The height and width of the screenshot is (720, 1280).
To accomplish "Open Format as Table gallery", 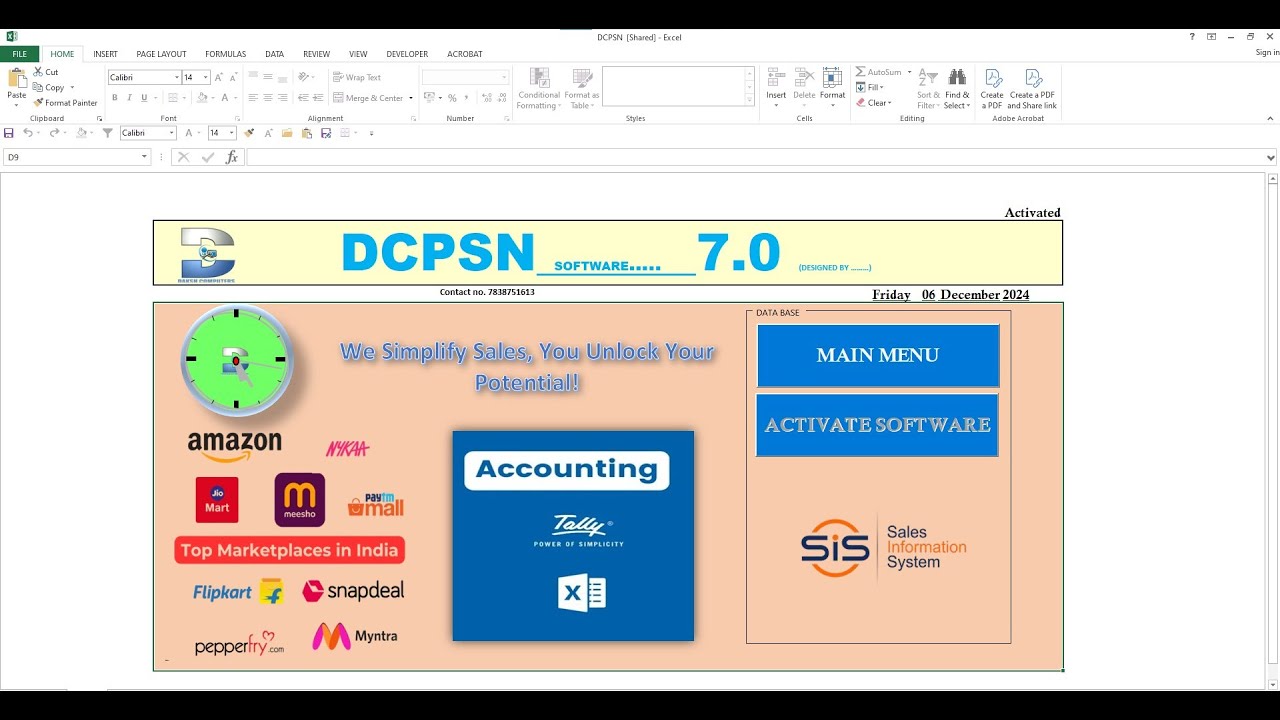I will pos(581,89).
